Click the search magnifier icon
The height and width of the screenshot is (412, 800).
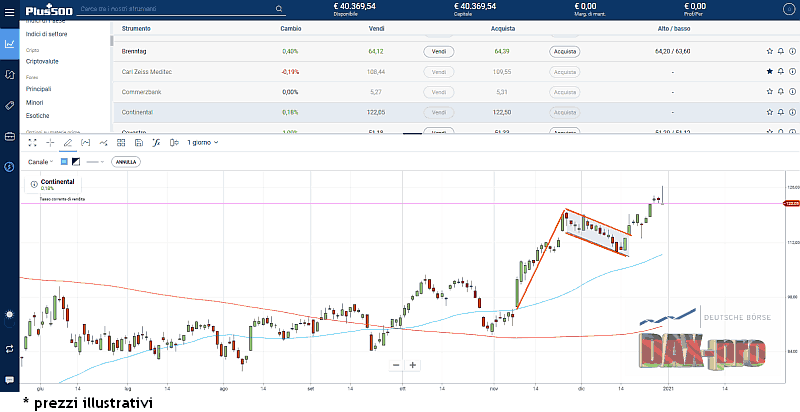279,9
